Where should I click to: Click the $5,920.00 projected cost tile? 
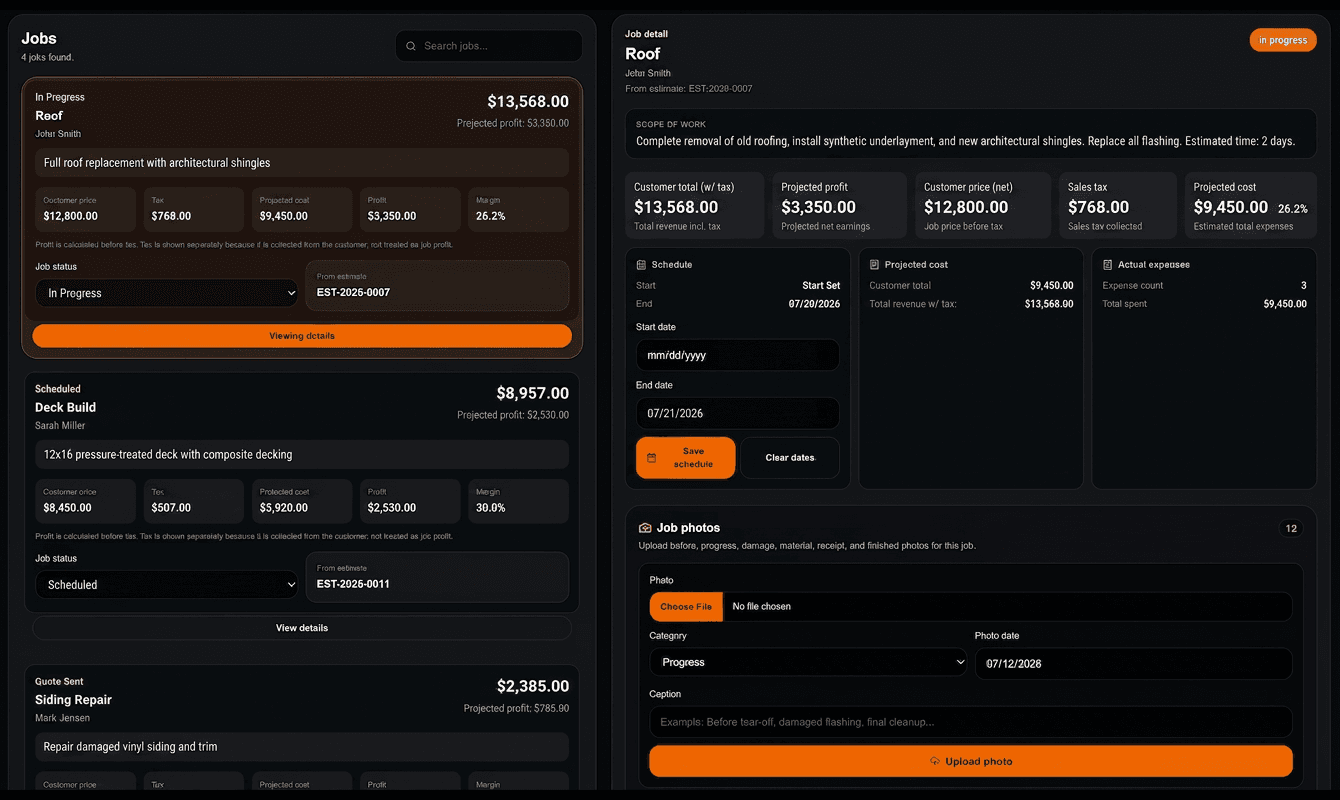click(x=302, y=501)
